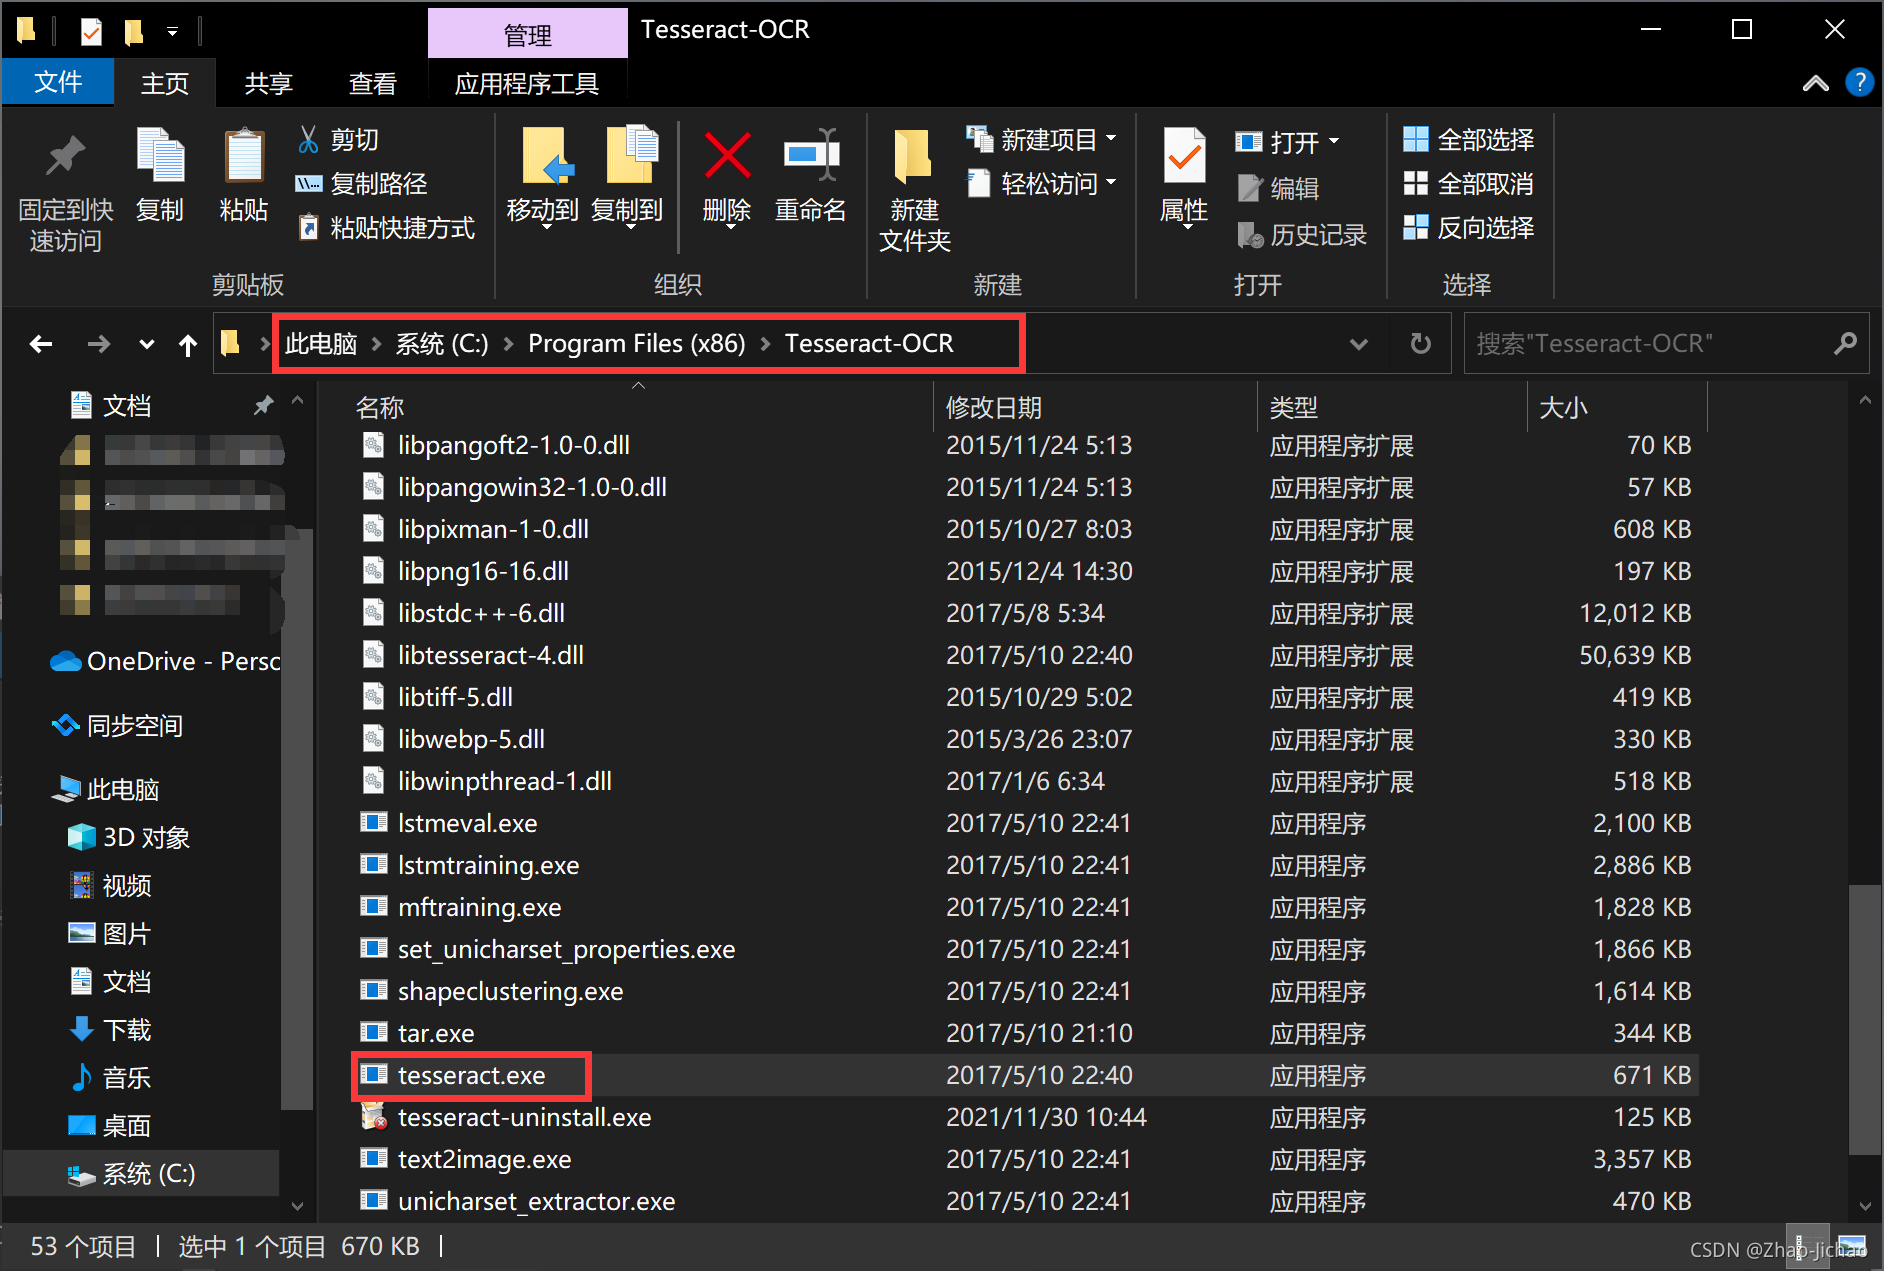Screen dimensions: 1884x1271
Task: Click Edit (编辑) in Open group
Action: click(x=1280, y=188)
